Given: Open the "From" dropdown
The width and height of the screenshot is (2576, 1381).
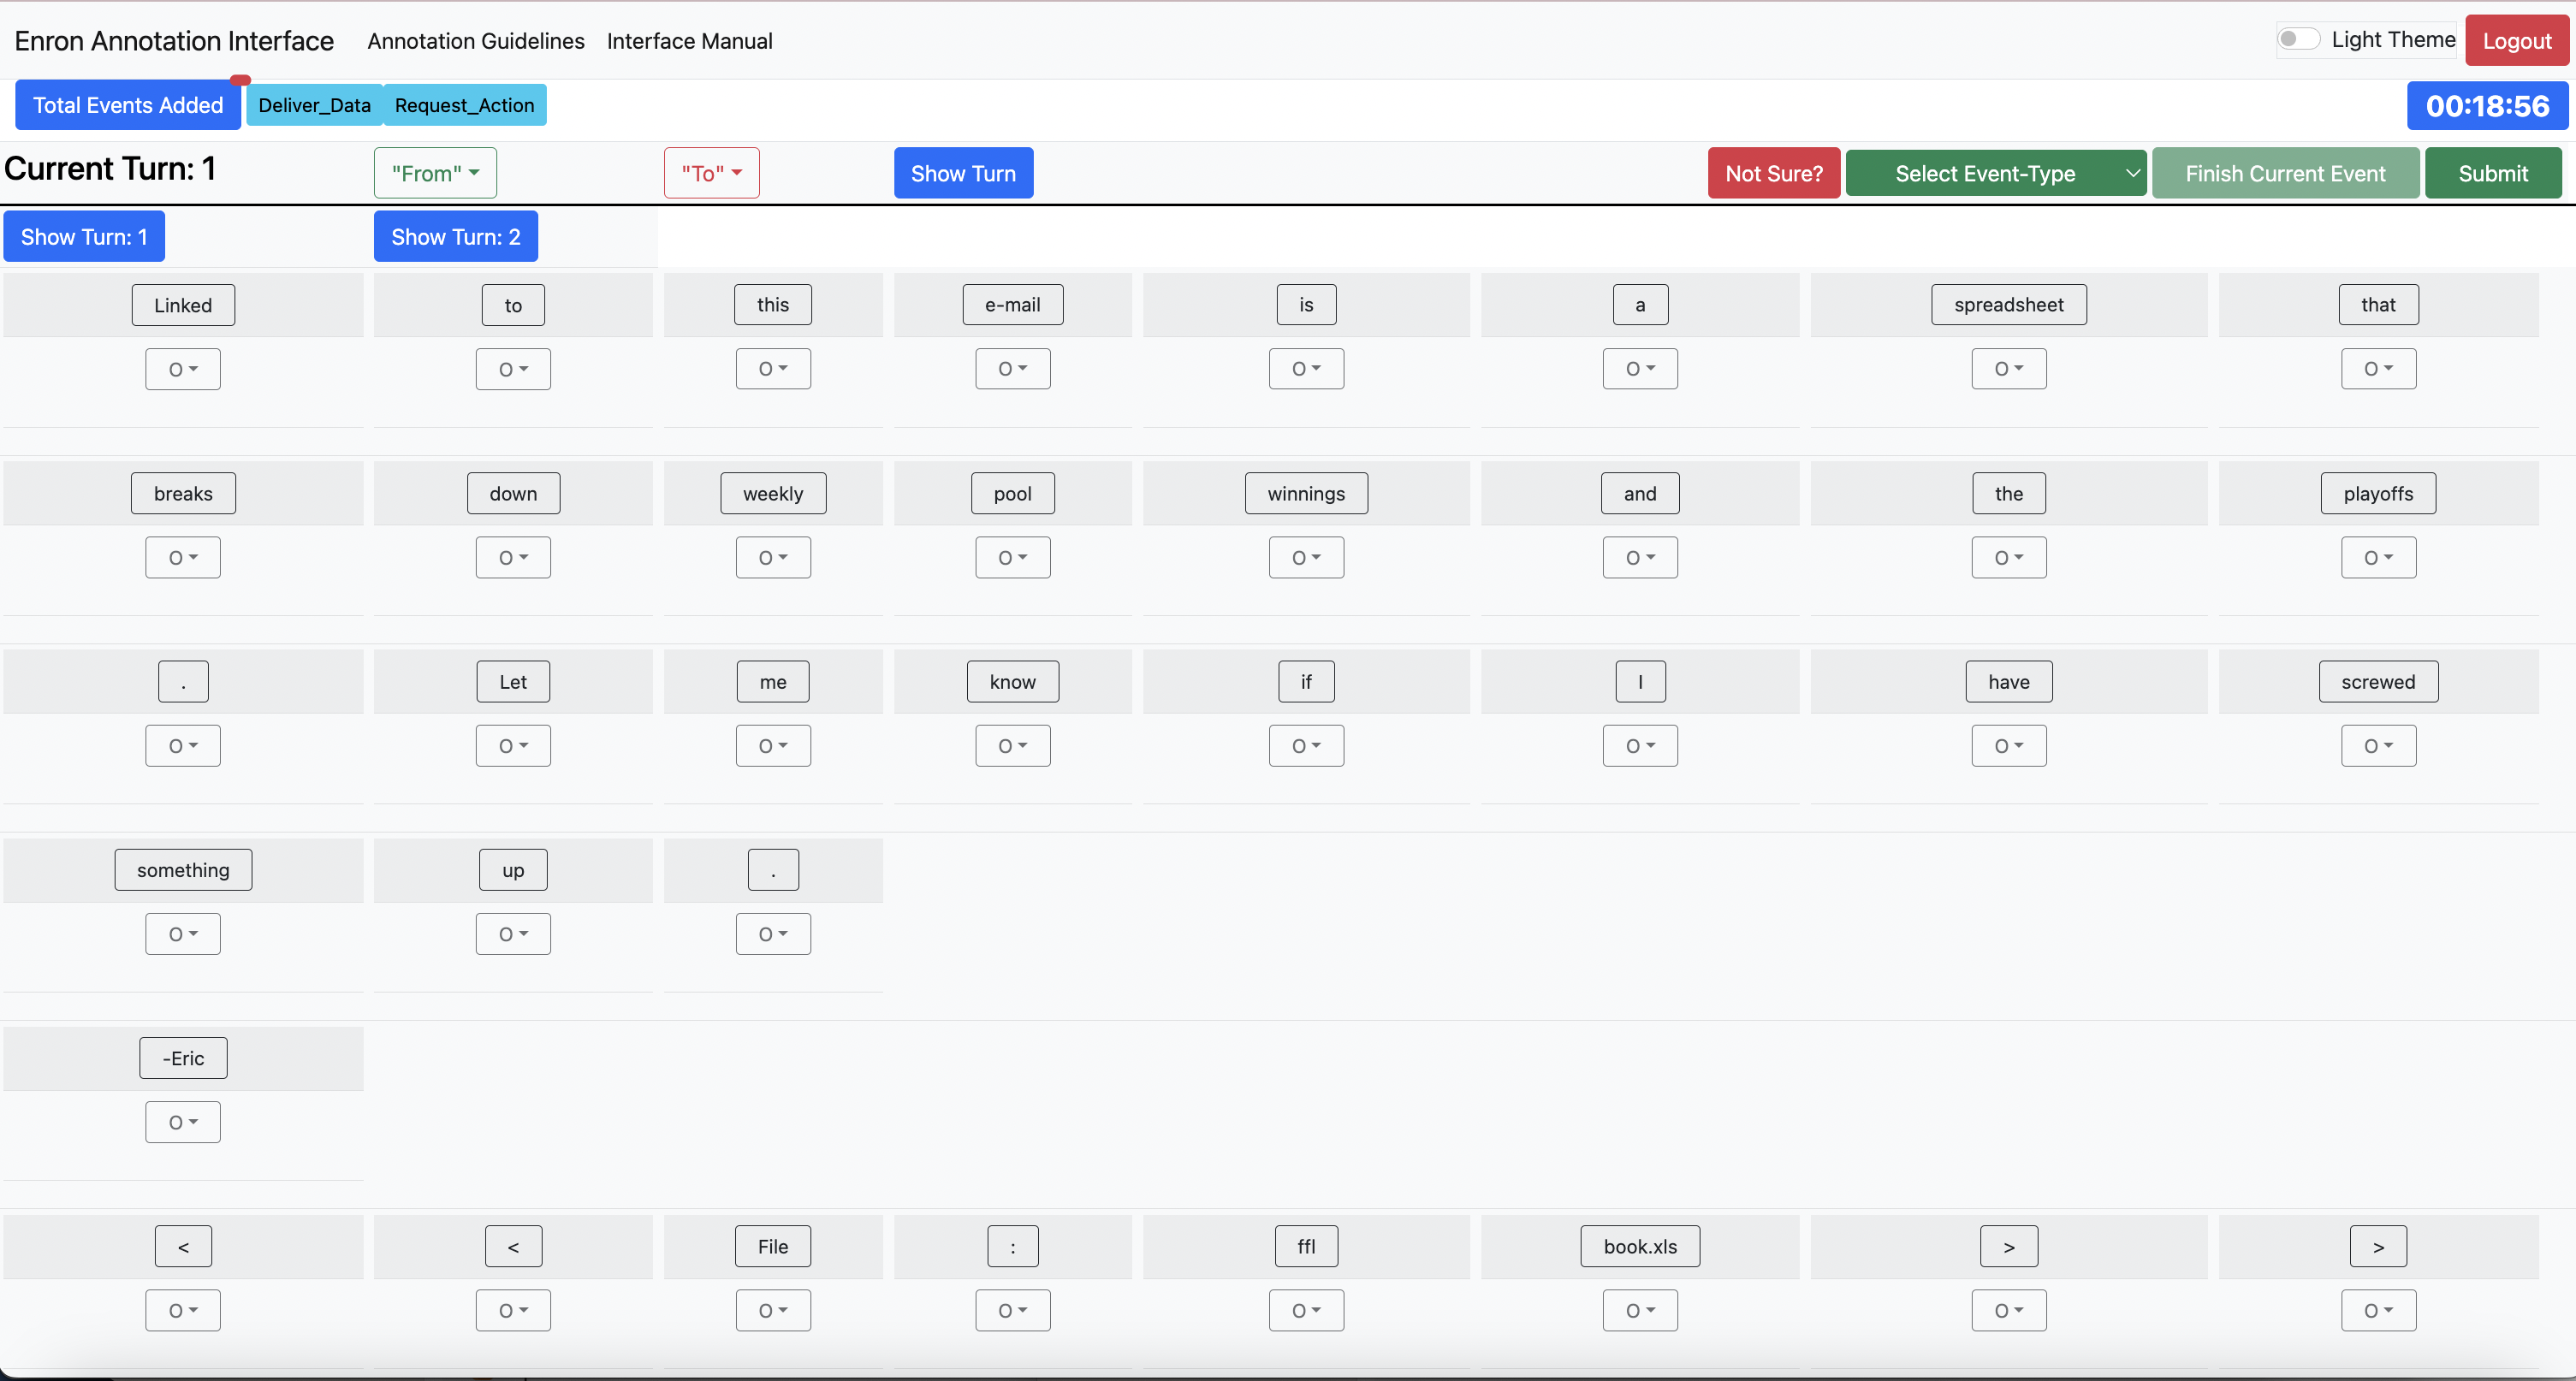Looking at the screenshot, I should coord(435,173).
